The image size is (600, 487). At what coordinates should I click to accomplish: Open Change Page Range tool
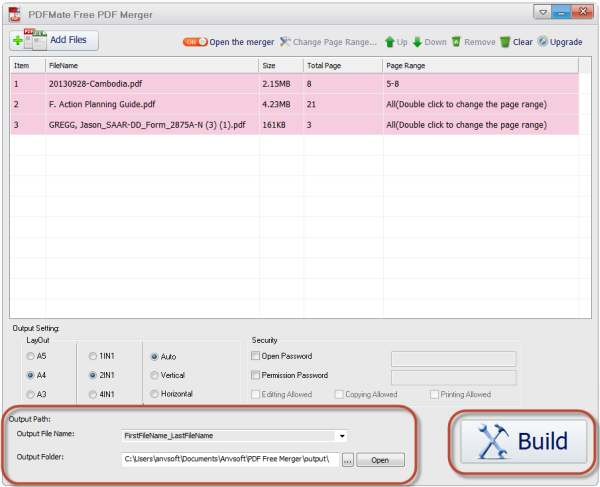coord(328,42)
